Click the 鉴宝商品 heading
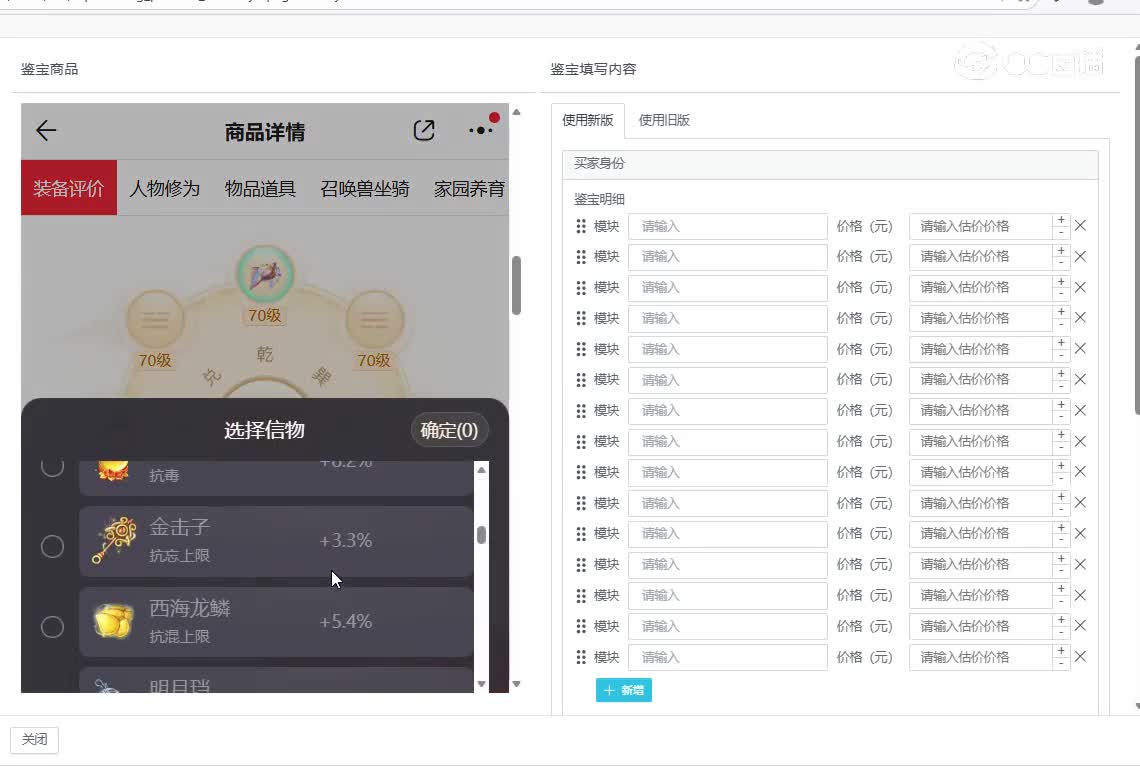Image resolution: width=1140 pixels, height=766 pixels. pyautogui.click(x=49, y=69)
